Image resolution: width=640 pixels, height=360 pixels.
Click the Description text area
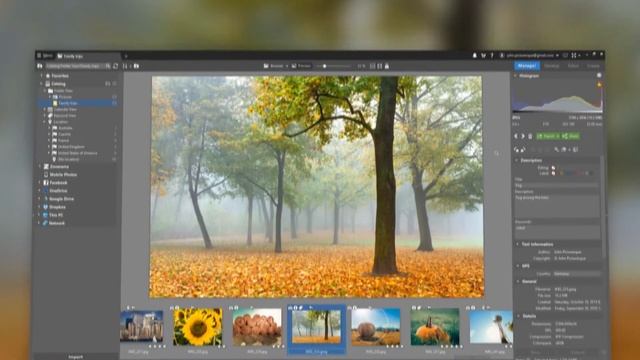[x=557, y=206]
